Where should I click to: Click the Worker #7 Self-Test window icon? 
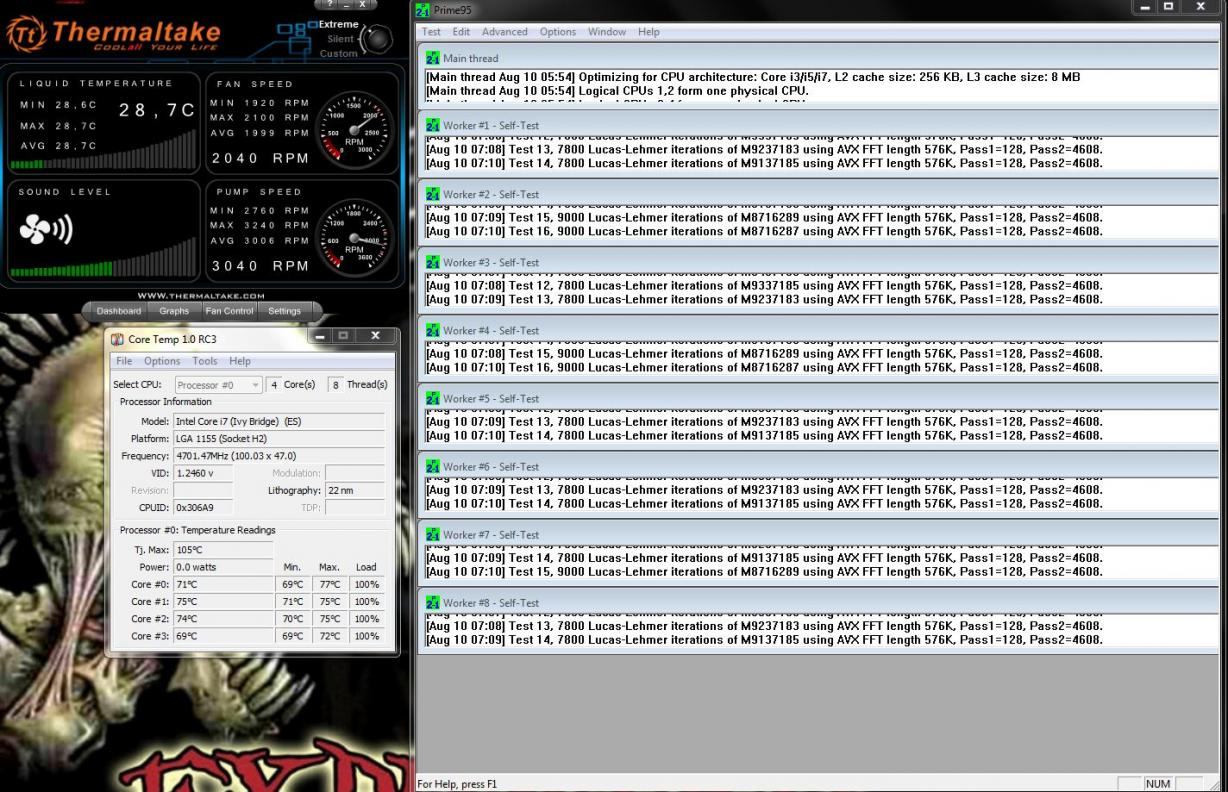(432, 535)
